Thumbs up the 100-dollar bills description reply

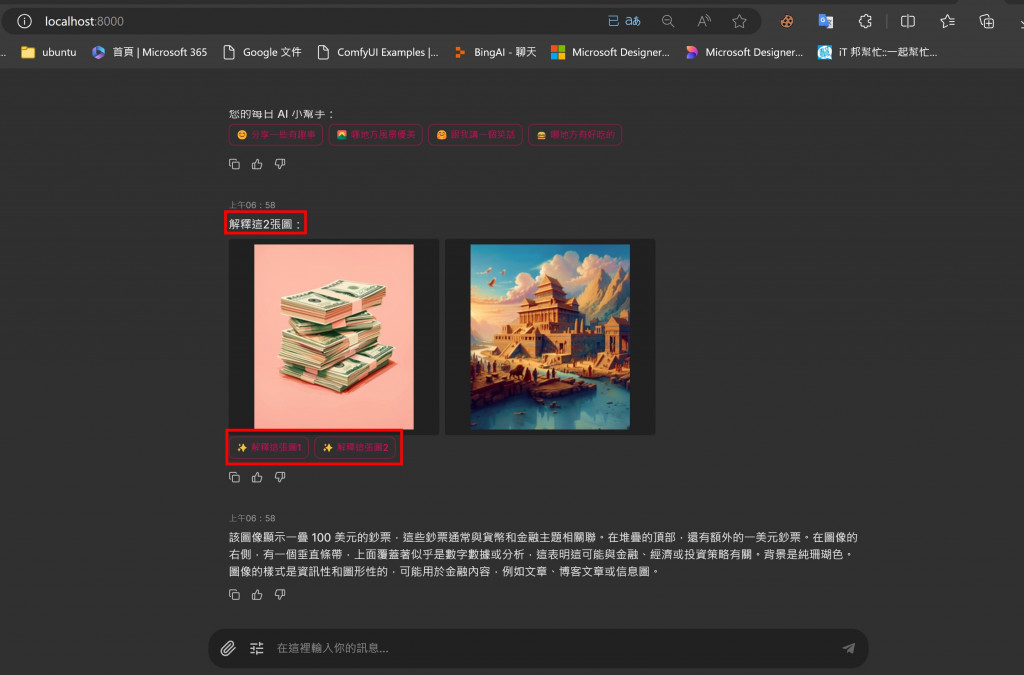257,595
